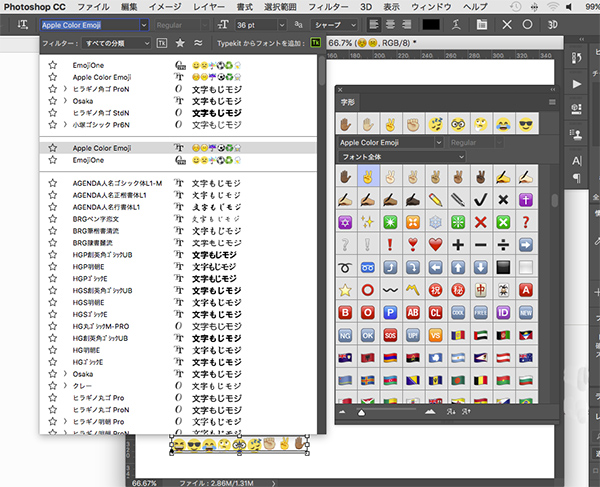Viewport: 600px width, 487px height.
Task: Favorite the HGS明朝E font star
Action: pyautogui.click(x=53, y=302)
